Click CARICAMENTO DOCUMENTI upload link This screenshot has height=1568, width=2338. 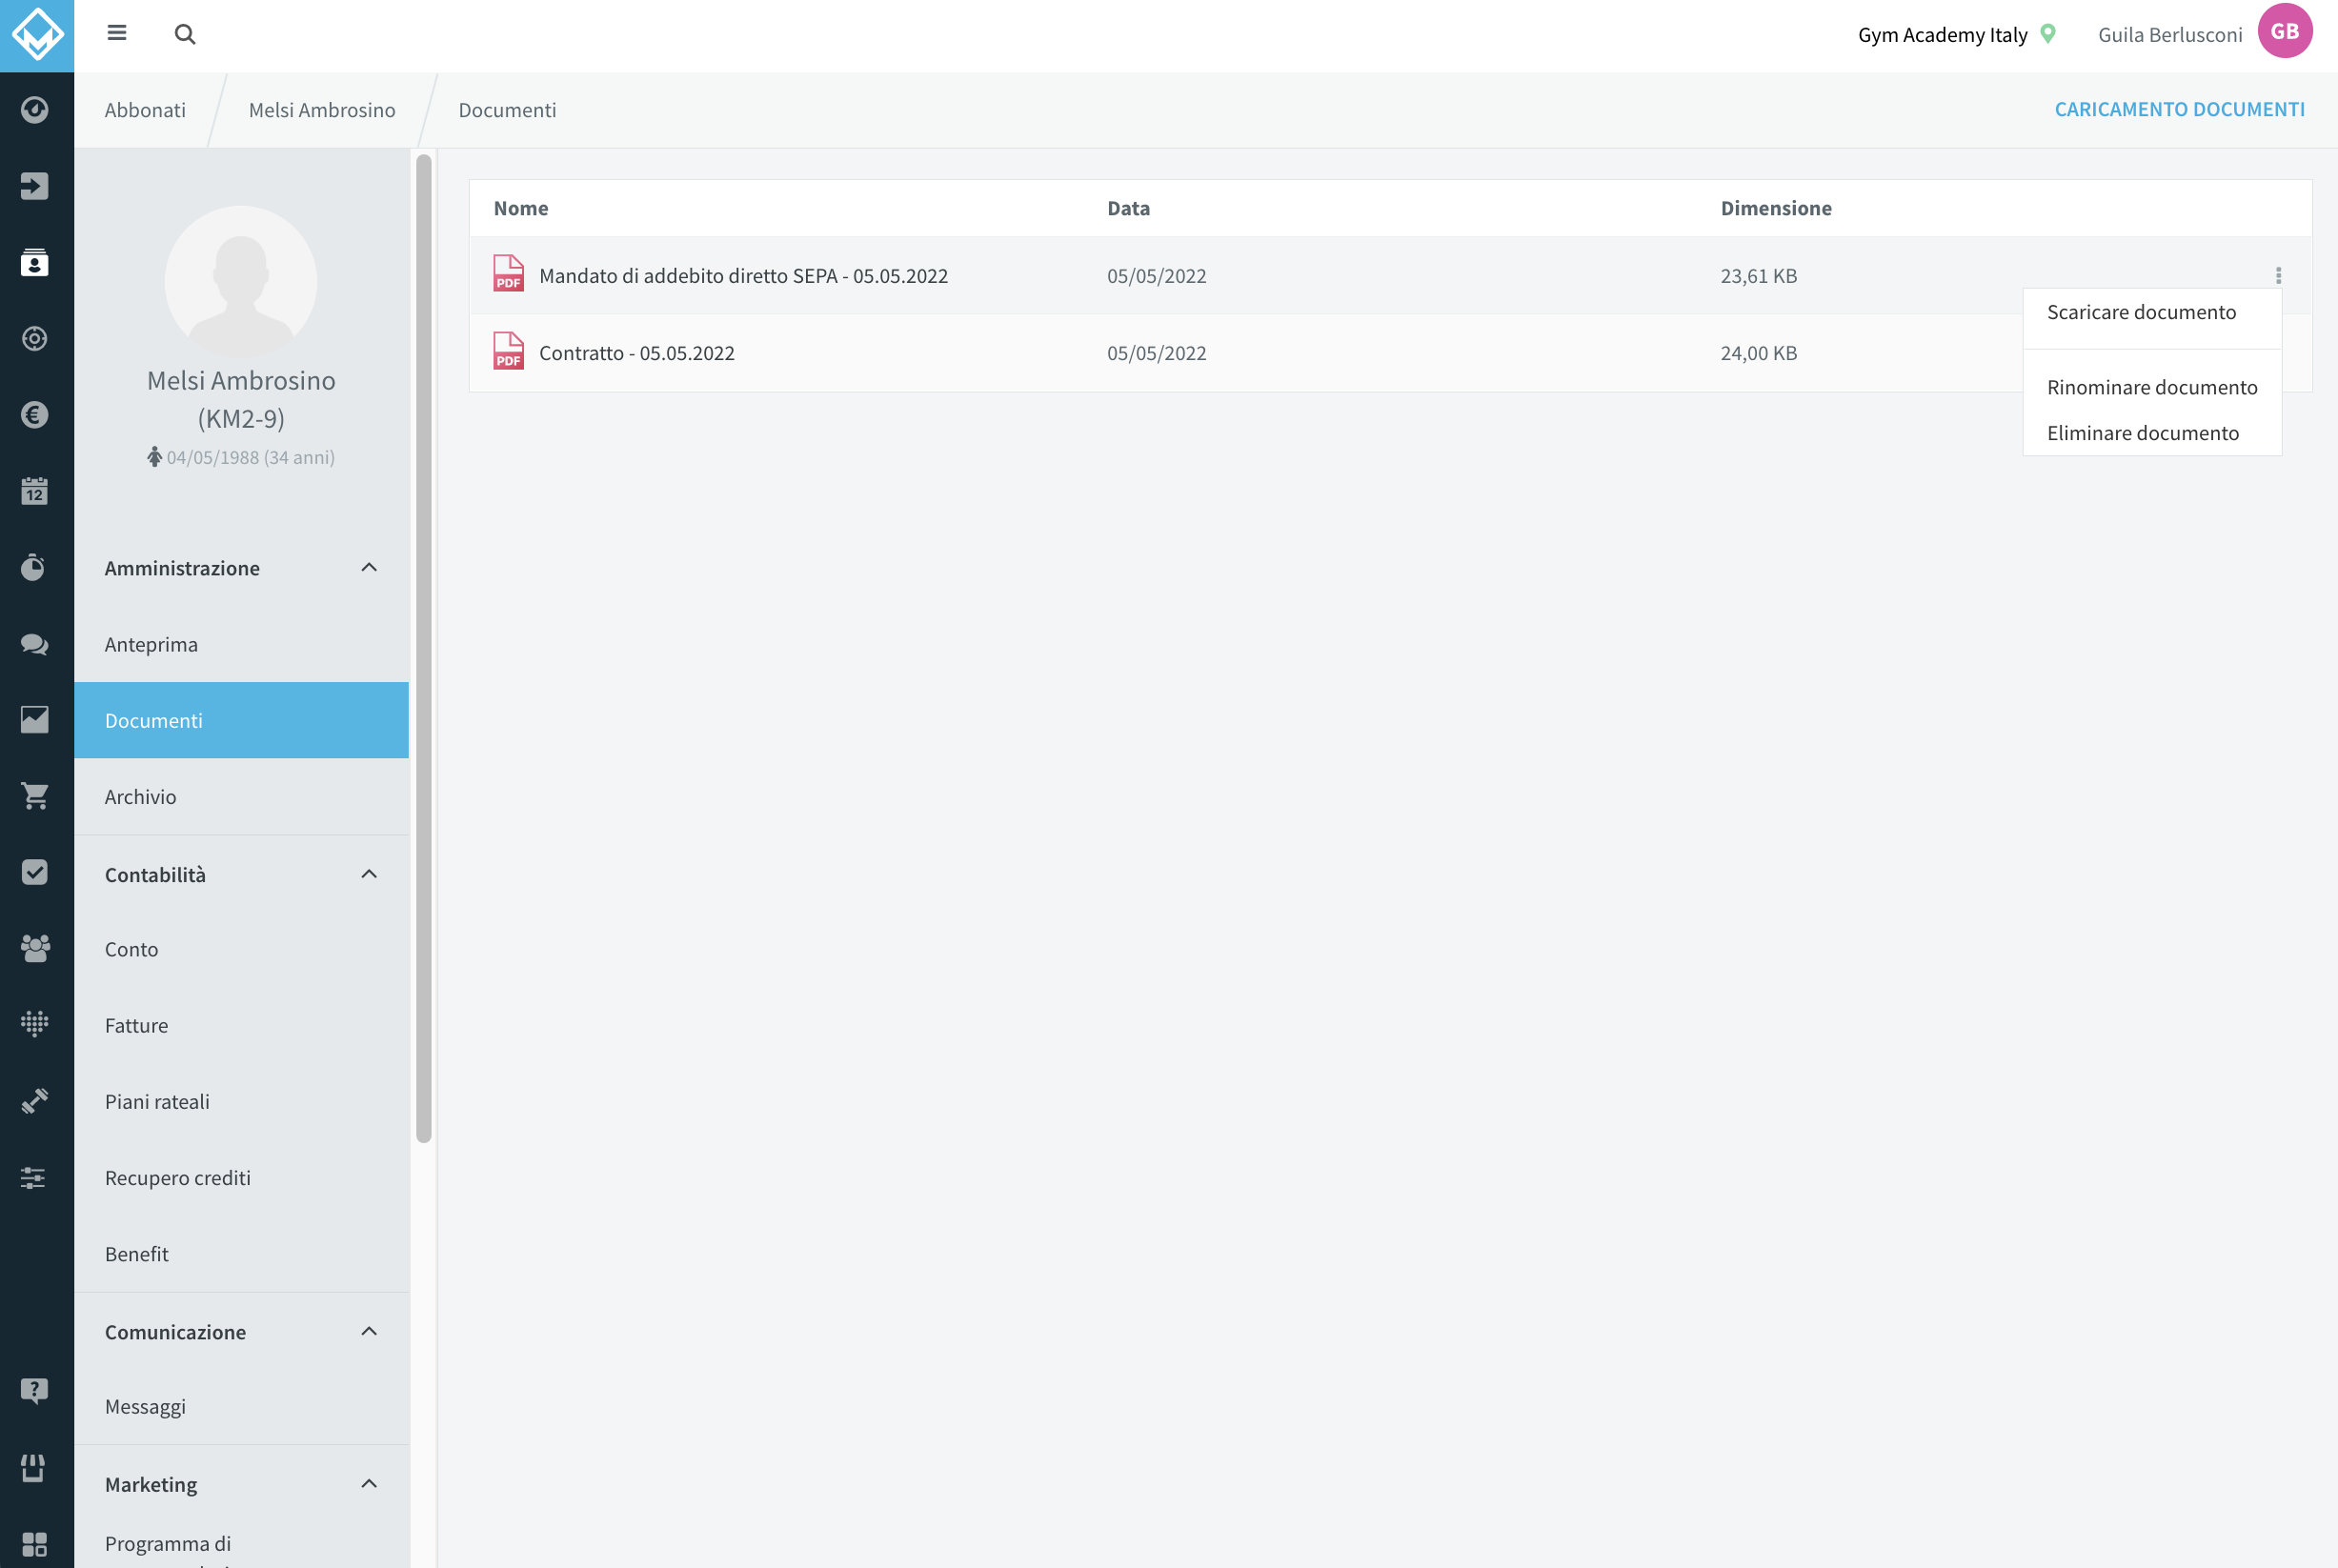(2179, 109)
